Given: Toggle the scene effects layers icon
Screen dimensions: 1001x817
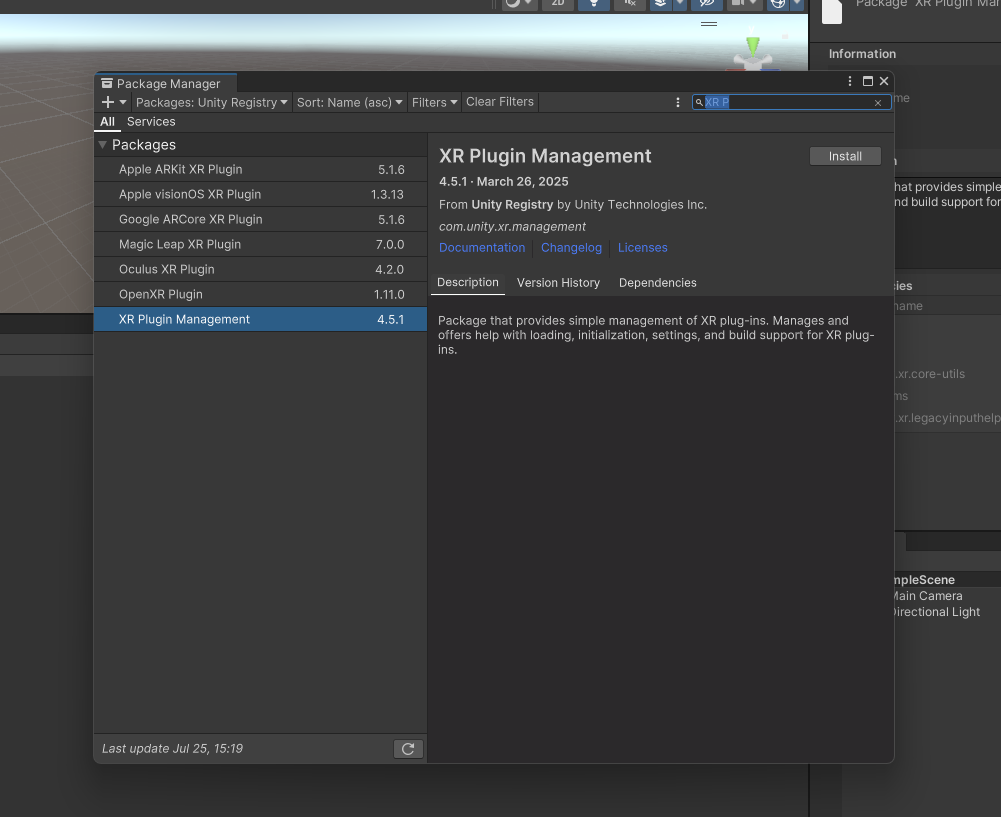Looking at the screenshot, I should pos(660,3).
